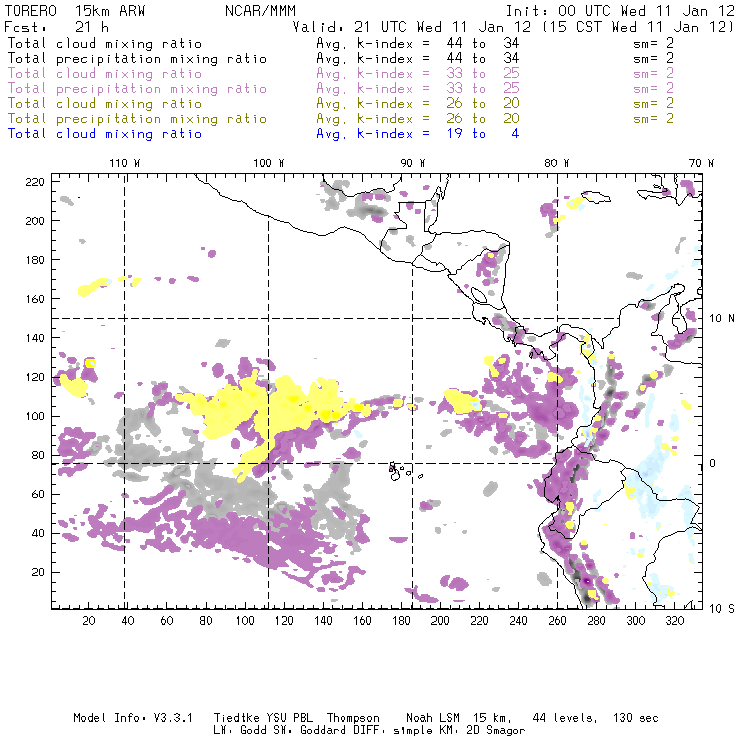
Task: Click the "Model Info: V3.3.1" footer text
Action: 133,718
